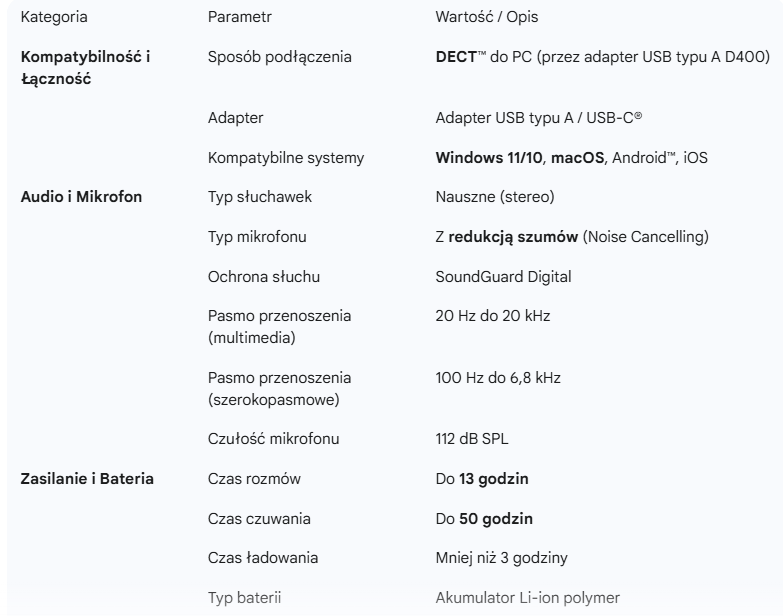Select the Audio i Mikrofon category cell
Image resolution: width=783 pixels, height=616 pixels.
(81, 197)
